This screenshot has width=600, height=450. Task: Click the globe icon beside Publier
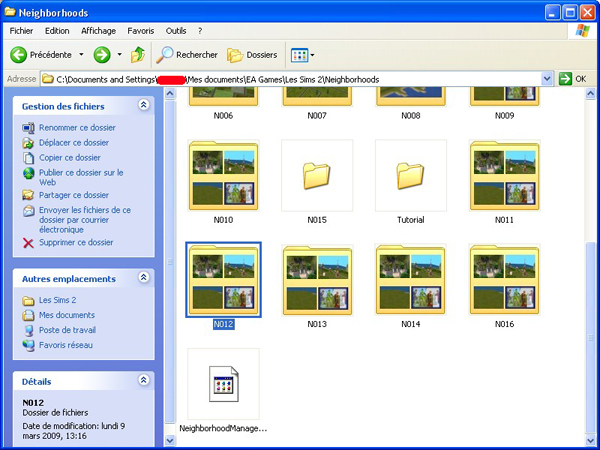[28, 173]
